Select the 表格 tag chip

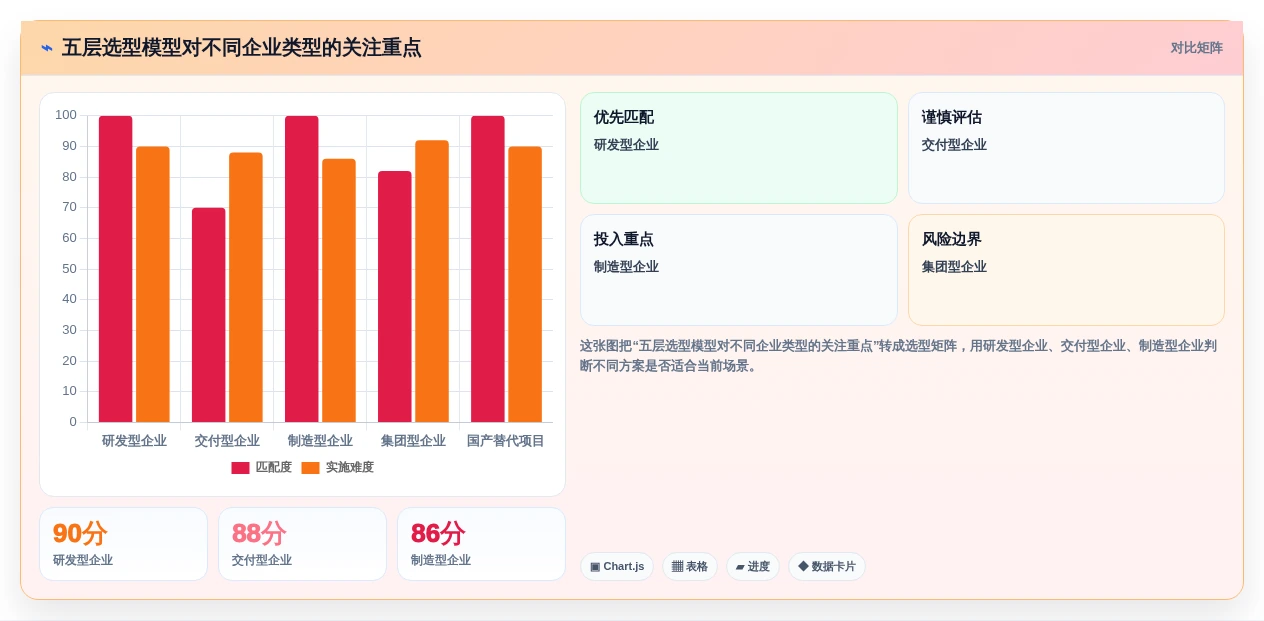pyautogui.click(x=690, y=567)
